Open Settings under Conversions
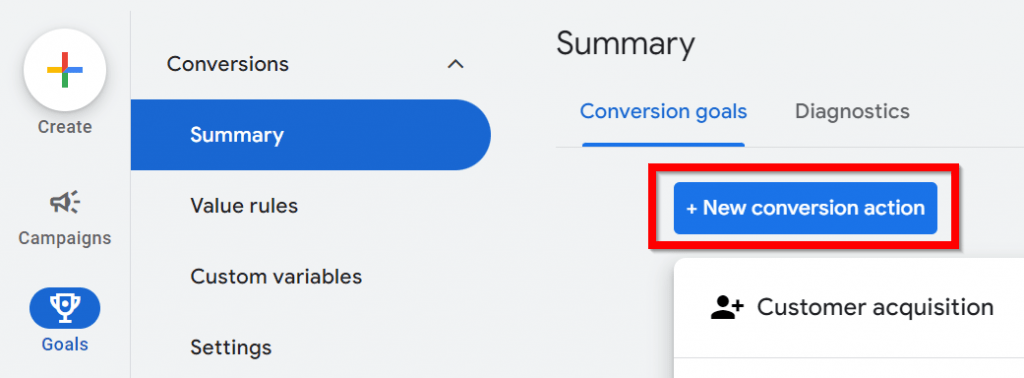The width and height of the screenshot is (1024, 378). 231,347
